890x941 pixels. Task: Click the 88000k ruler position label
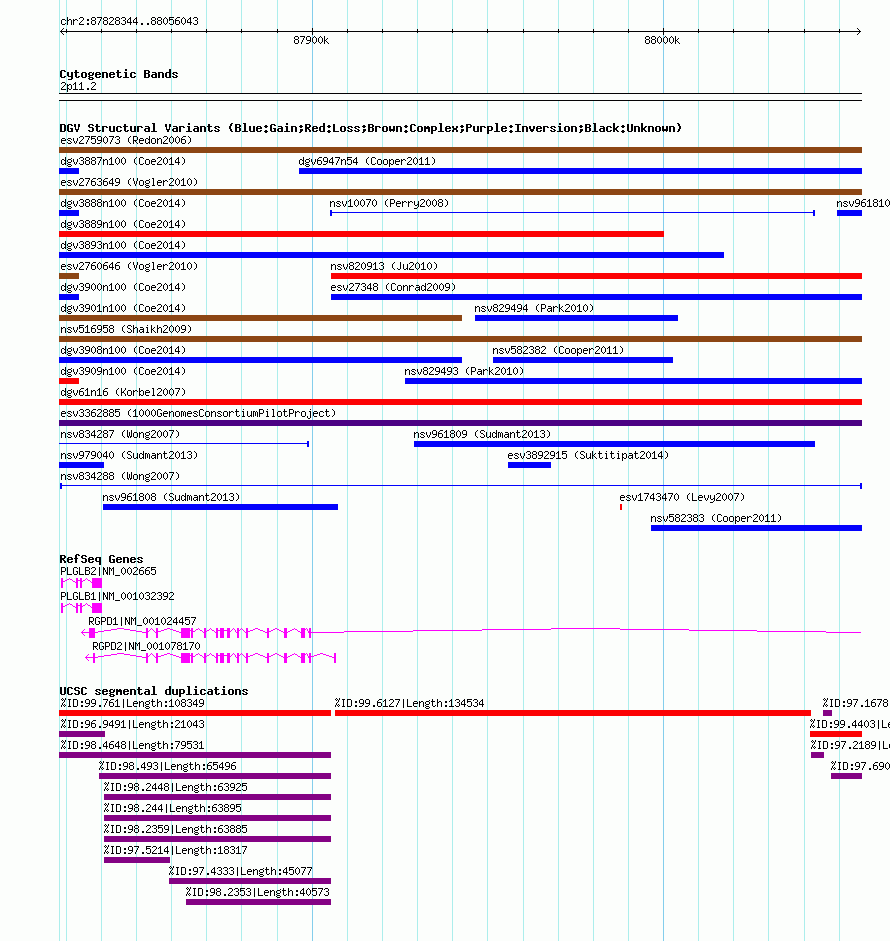pyautogui.click(x=662, y=40)
